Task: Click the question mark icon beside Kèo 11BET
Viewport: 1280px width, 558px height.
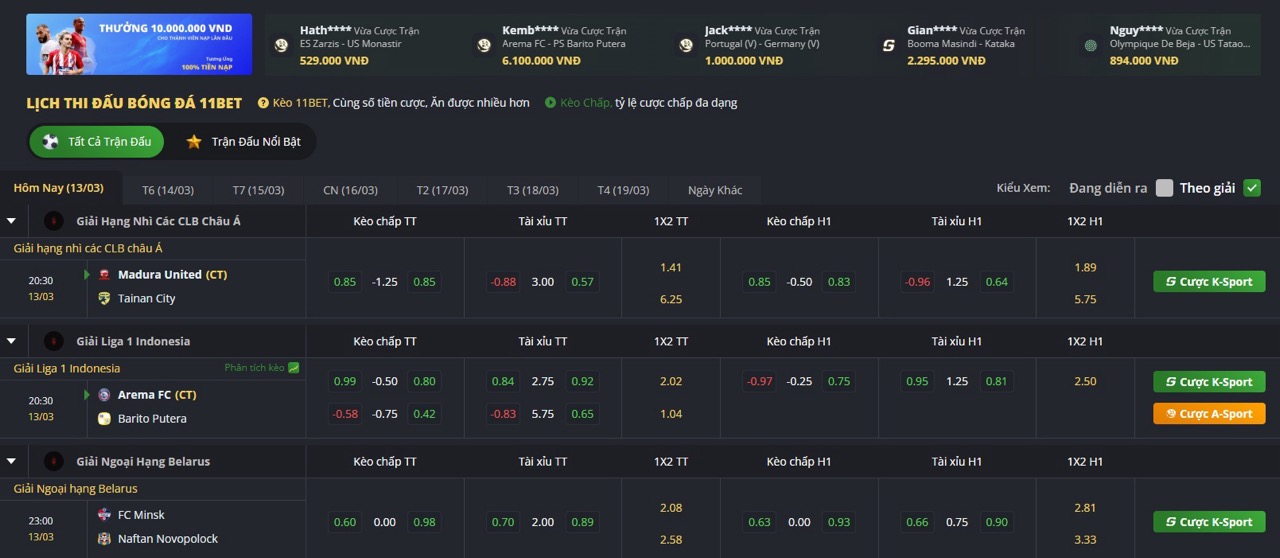Action: [264, 103]
